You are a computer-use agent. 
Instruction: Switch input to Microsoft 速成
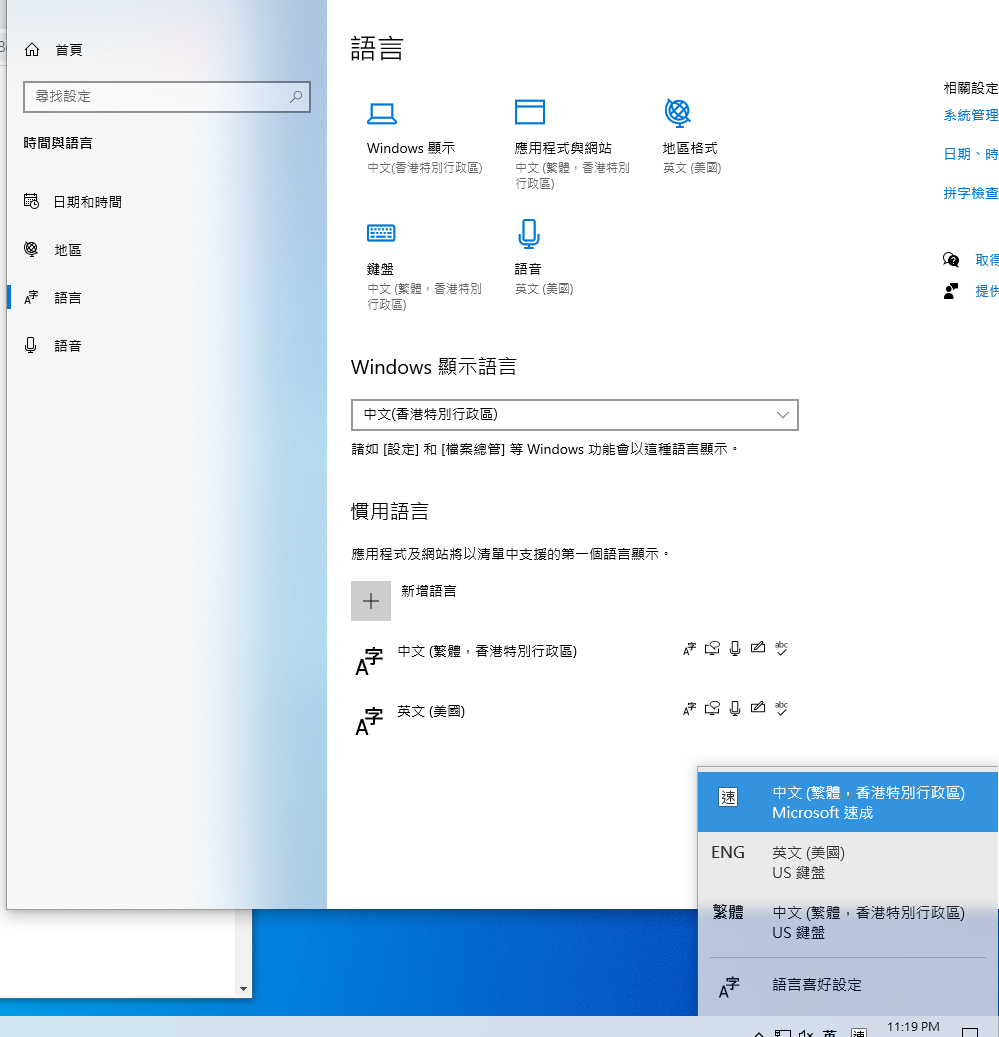[848, 802]
